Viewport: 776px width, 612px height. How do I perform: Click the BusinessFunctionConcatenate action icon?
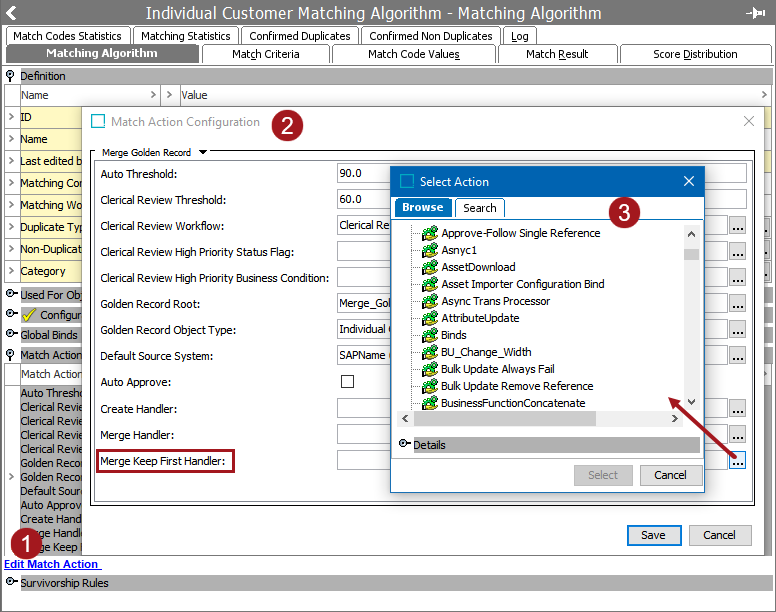click(430, 403)
